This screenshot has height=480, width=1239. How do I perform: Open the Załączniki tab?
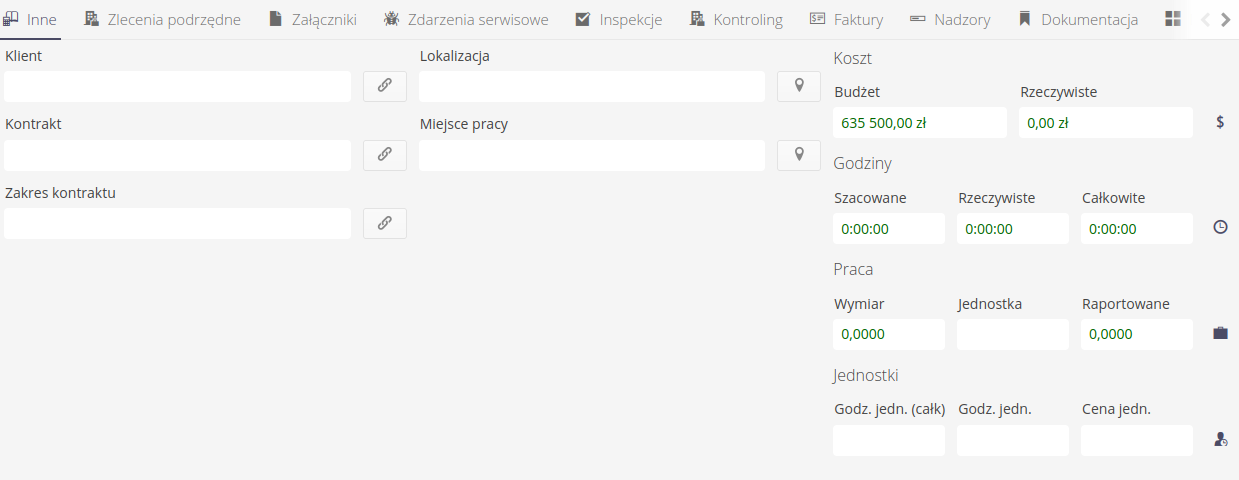pos(312,19)
